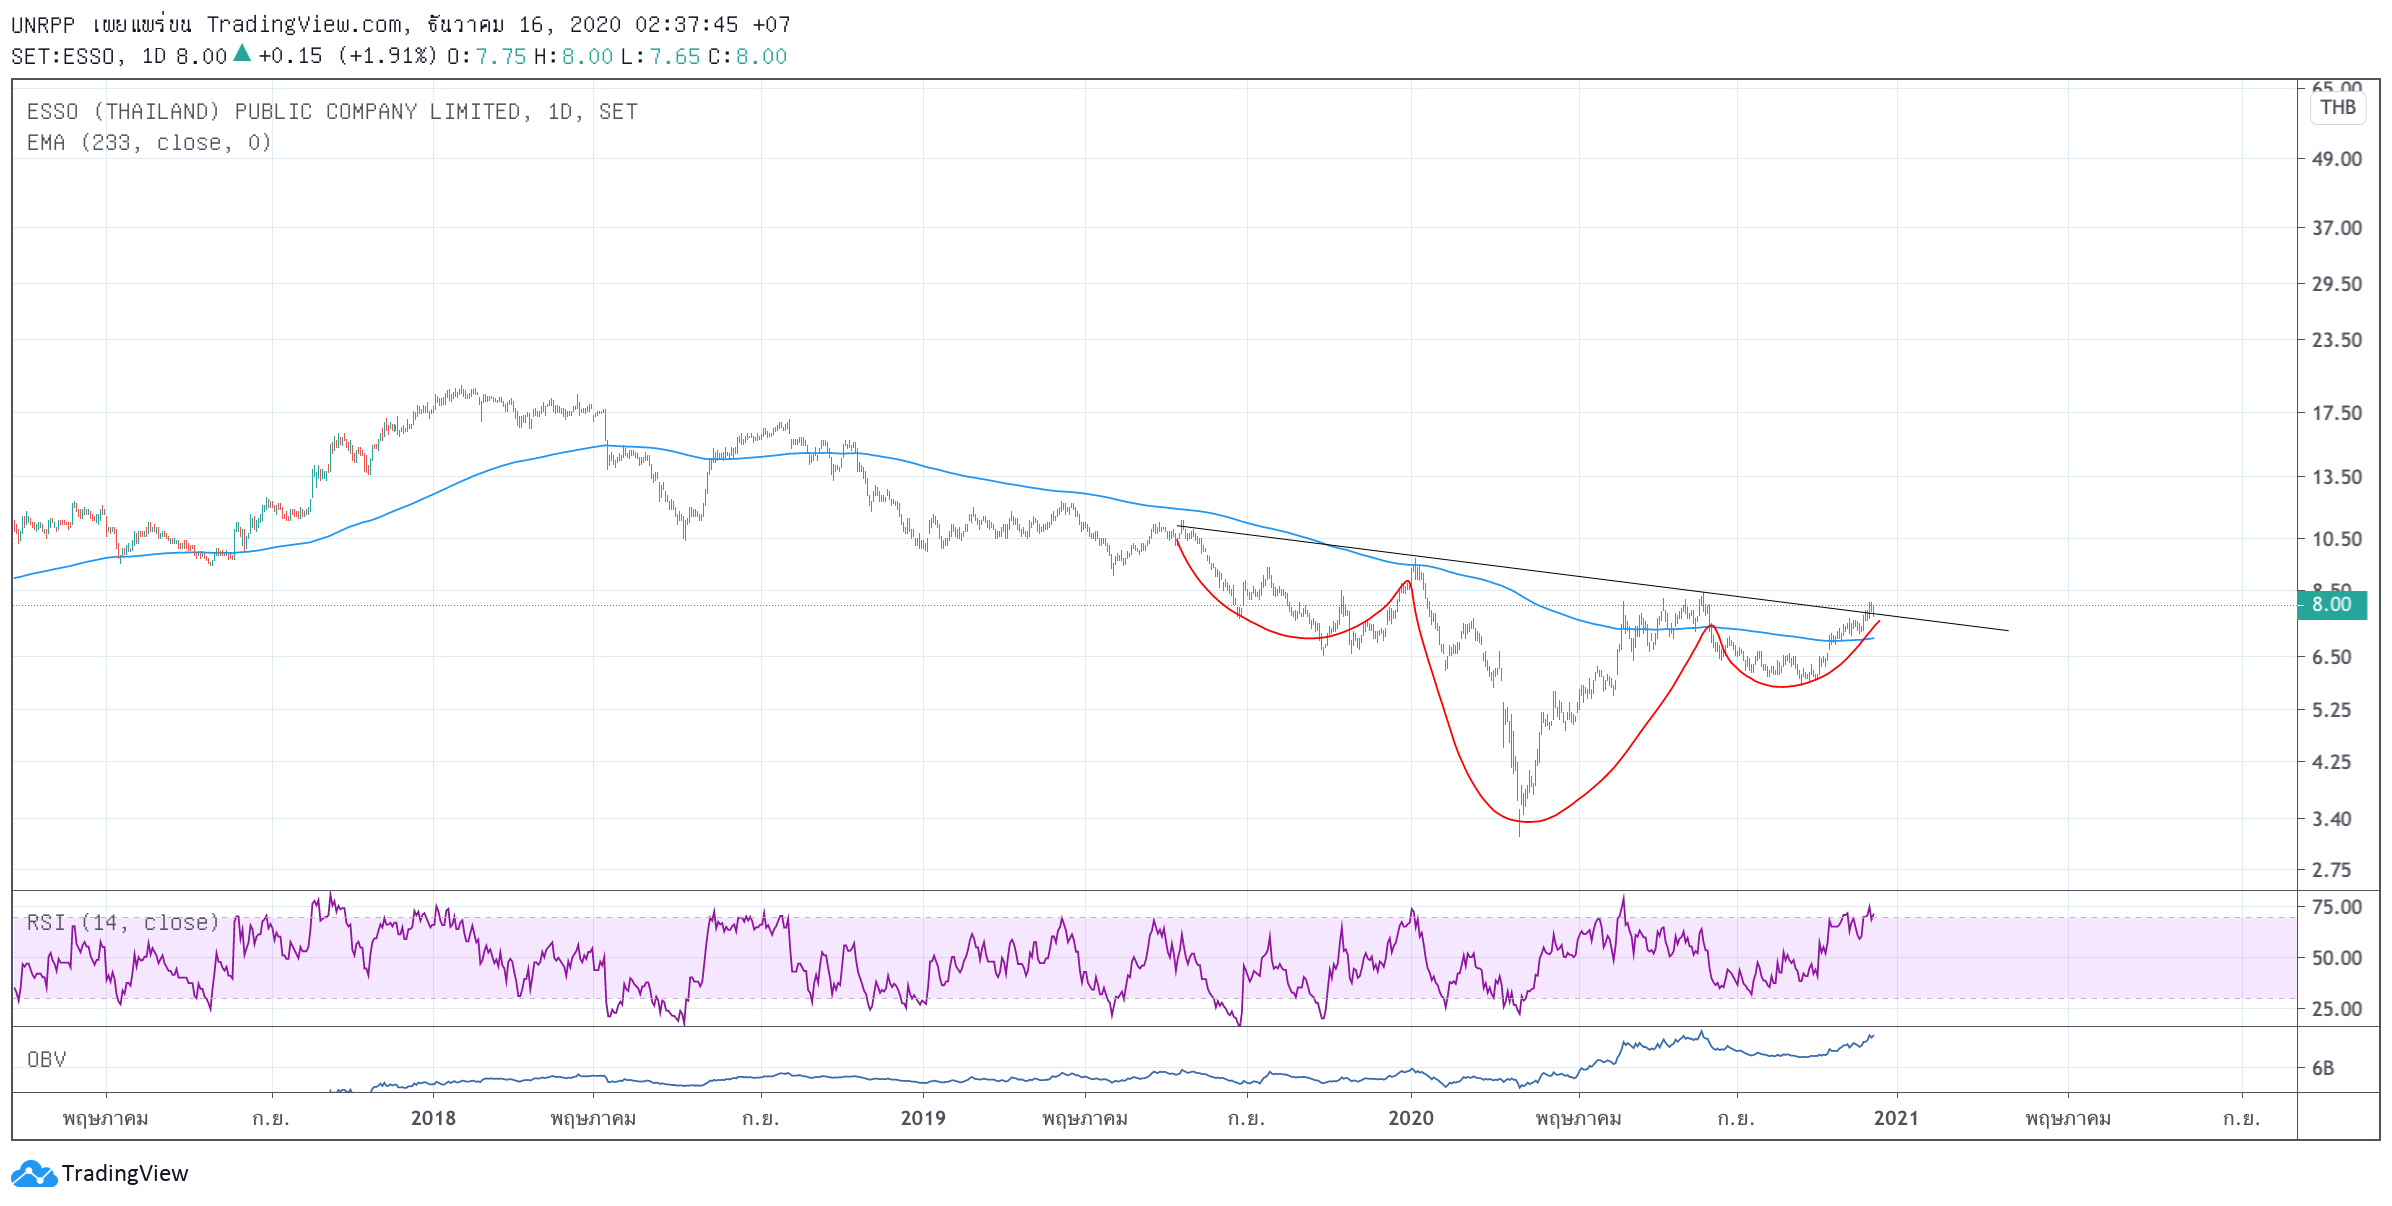Click the green 8.00 current price tag

pyautogui.click(x=2332, y=605)
